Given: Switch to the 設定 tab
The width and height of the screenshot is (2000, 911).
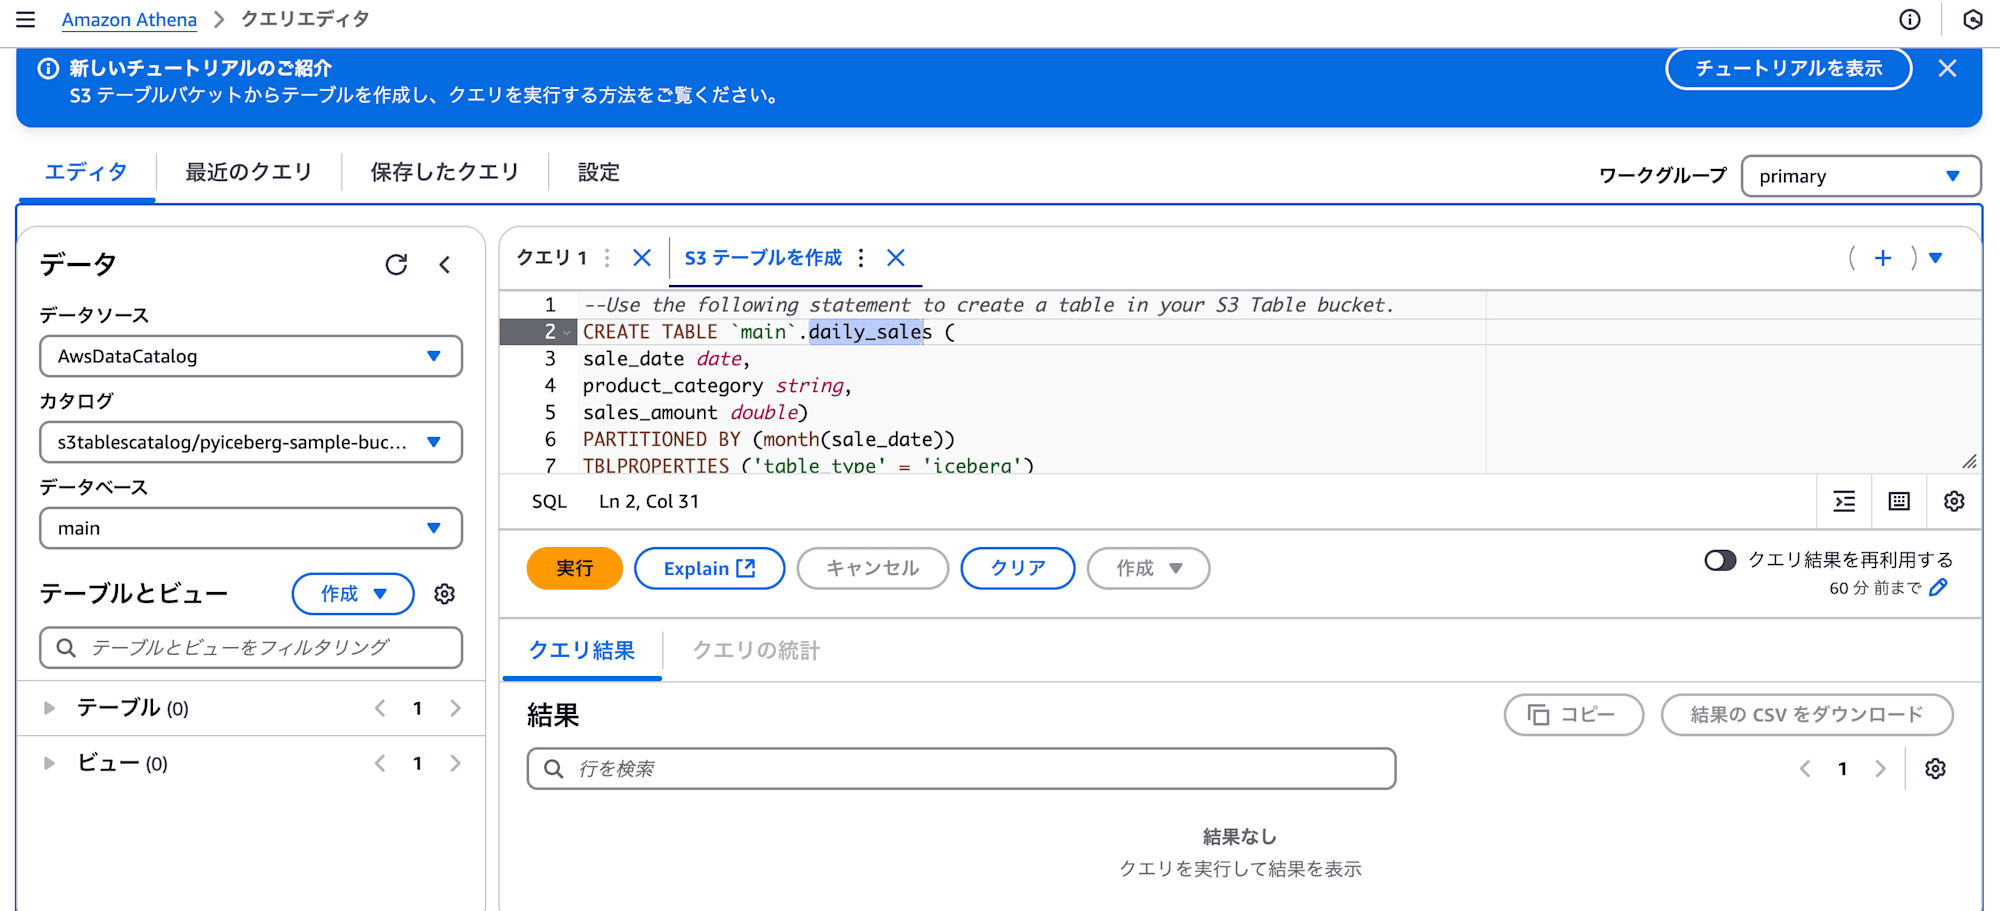Looking at the screenshot, I should 599,172.
